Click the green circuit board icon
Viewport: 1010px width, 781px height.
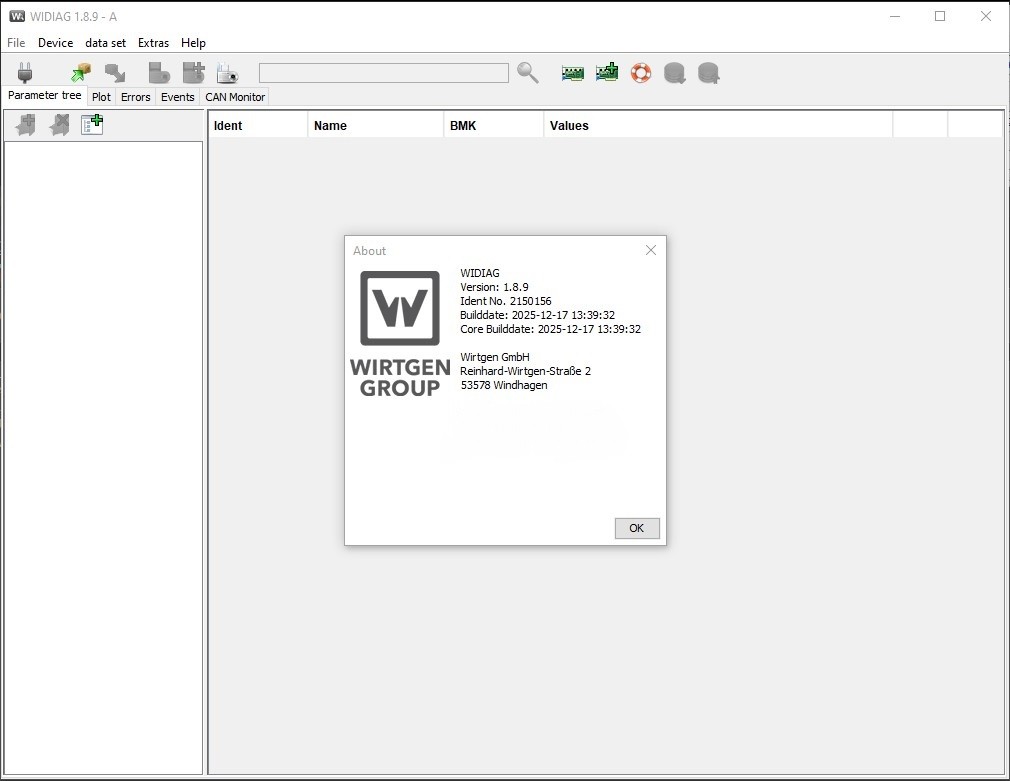pos(573,73)
